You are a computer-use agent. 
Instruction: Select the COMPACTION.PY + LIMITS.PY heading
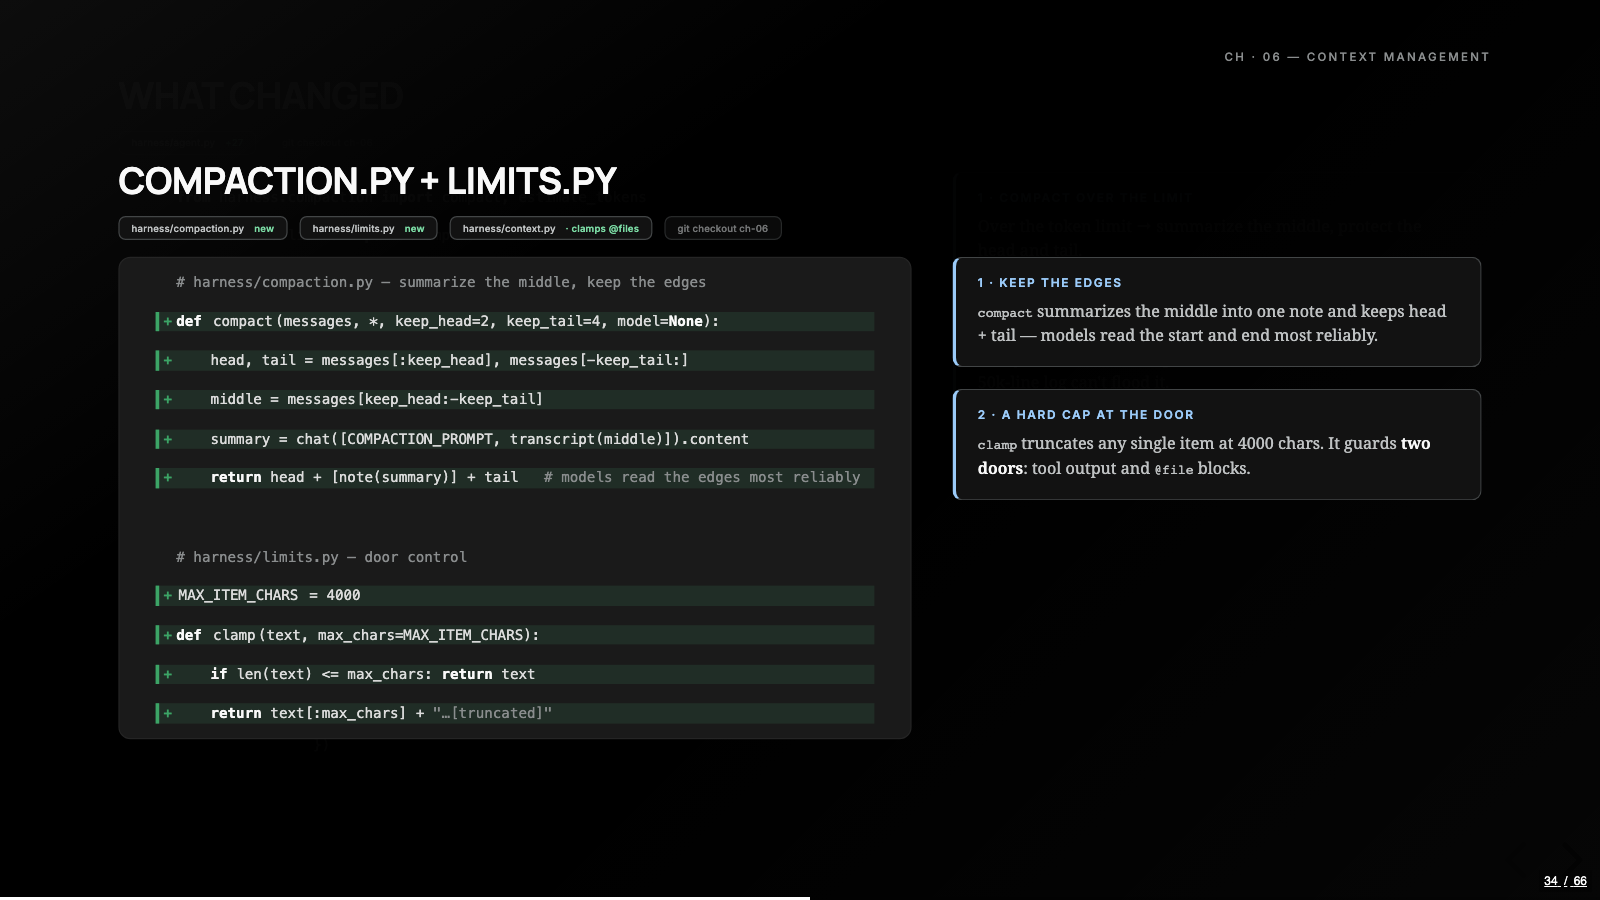pos(367,181)
